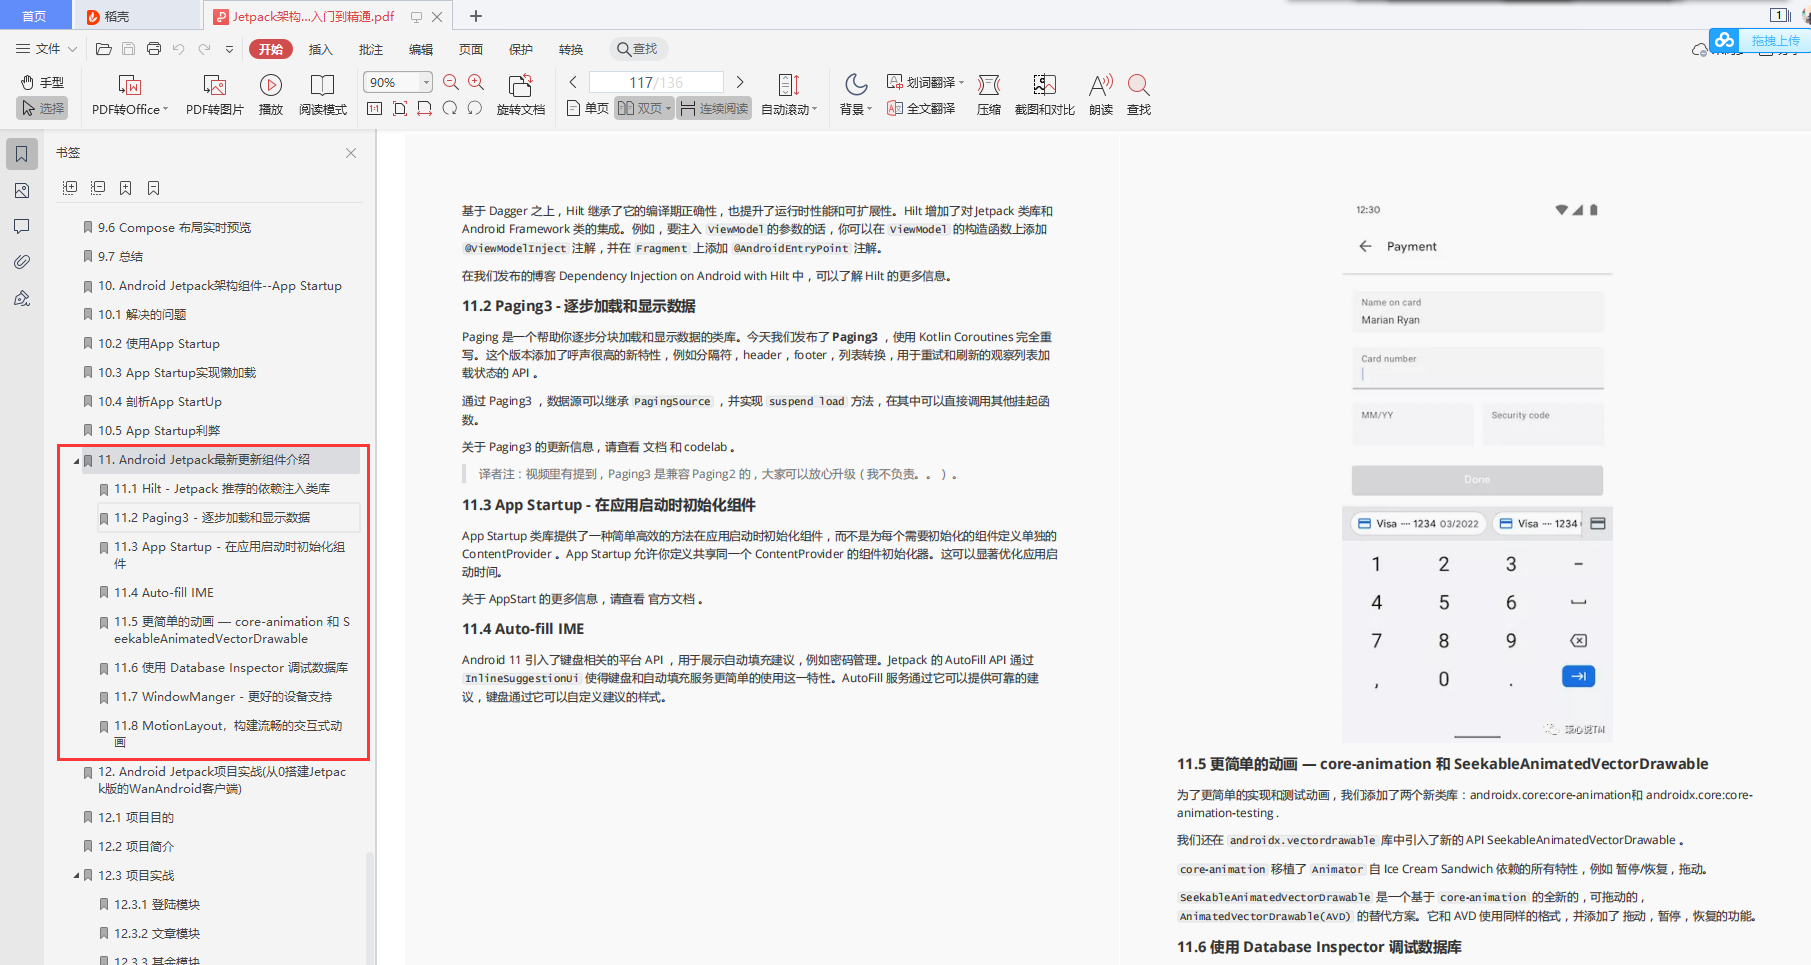This screenshot has height=965, width=1811.
Task: Switch to the 转换 ribbon tab
Action: 571,49
